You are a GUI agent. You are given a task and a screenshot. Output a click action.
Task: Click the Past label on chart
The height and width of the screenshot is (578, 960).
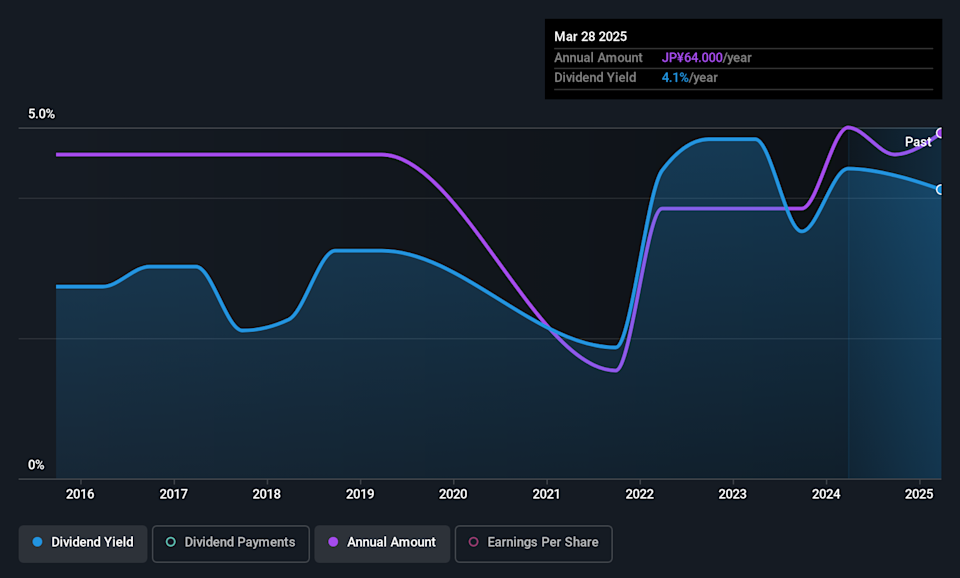[x=918, y=142]
